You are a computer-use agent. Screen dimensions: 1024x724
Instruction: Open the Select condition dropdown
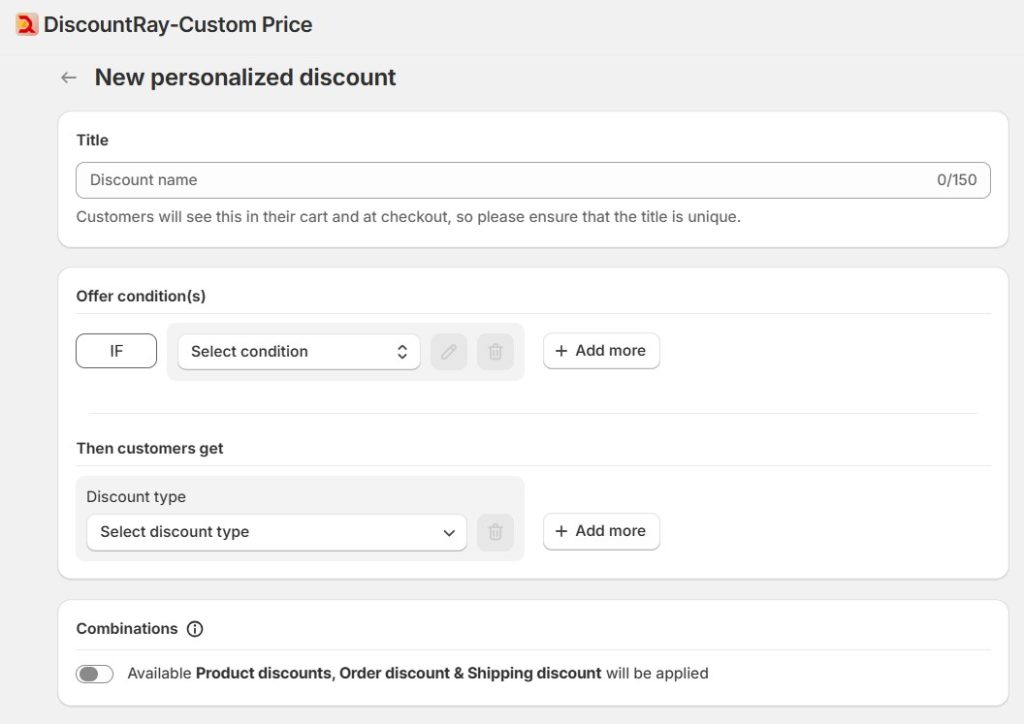298,351
